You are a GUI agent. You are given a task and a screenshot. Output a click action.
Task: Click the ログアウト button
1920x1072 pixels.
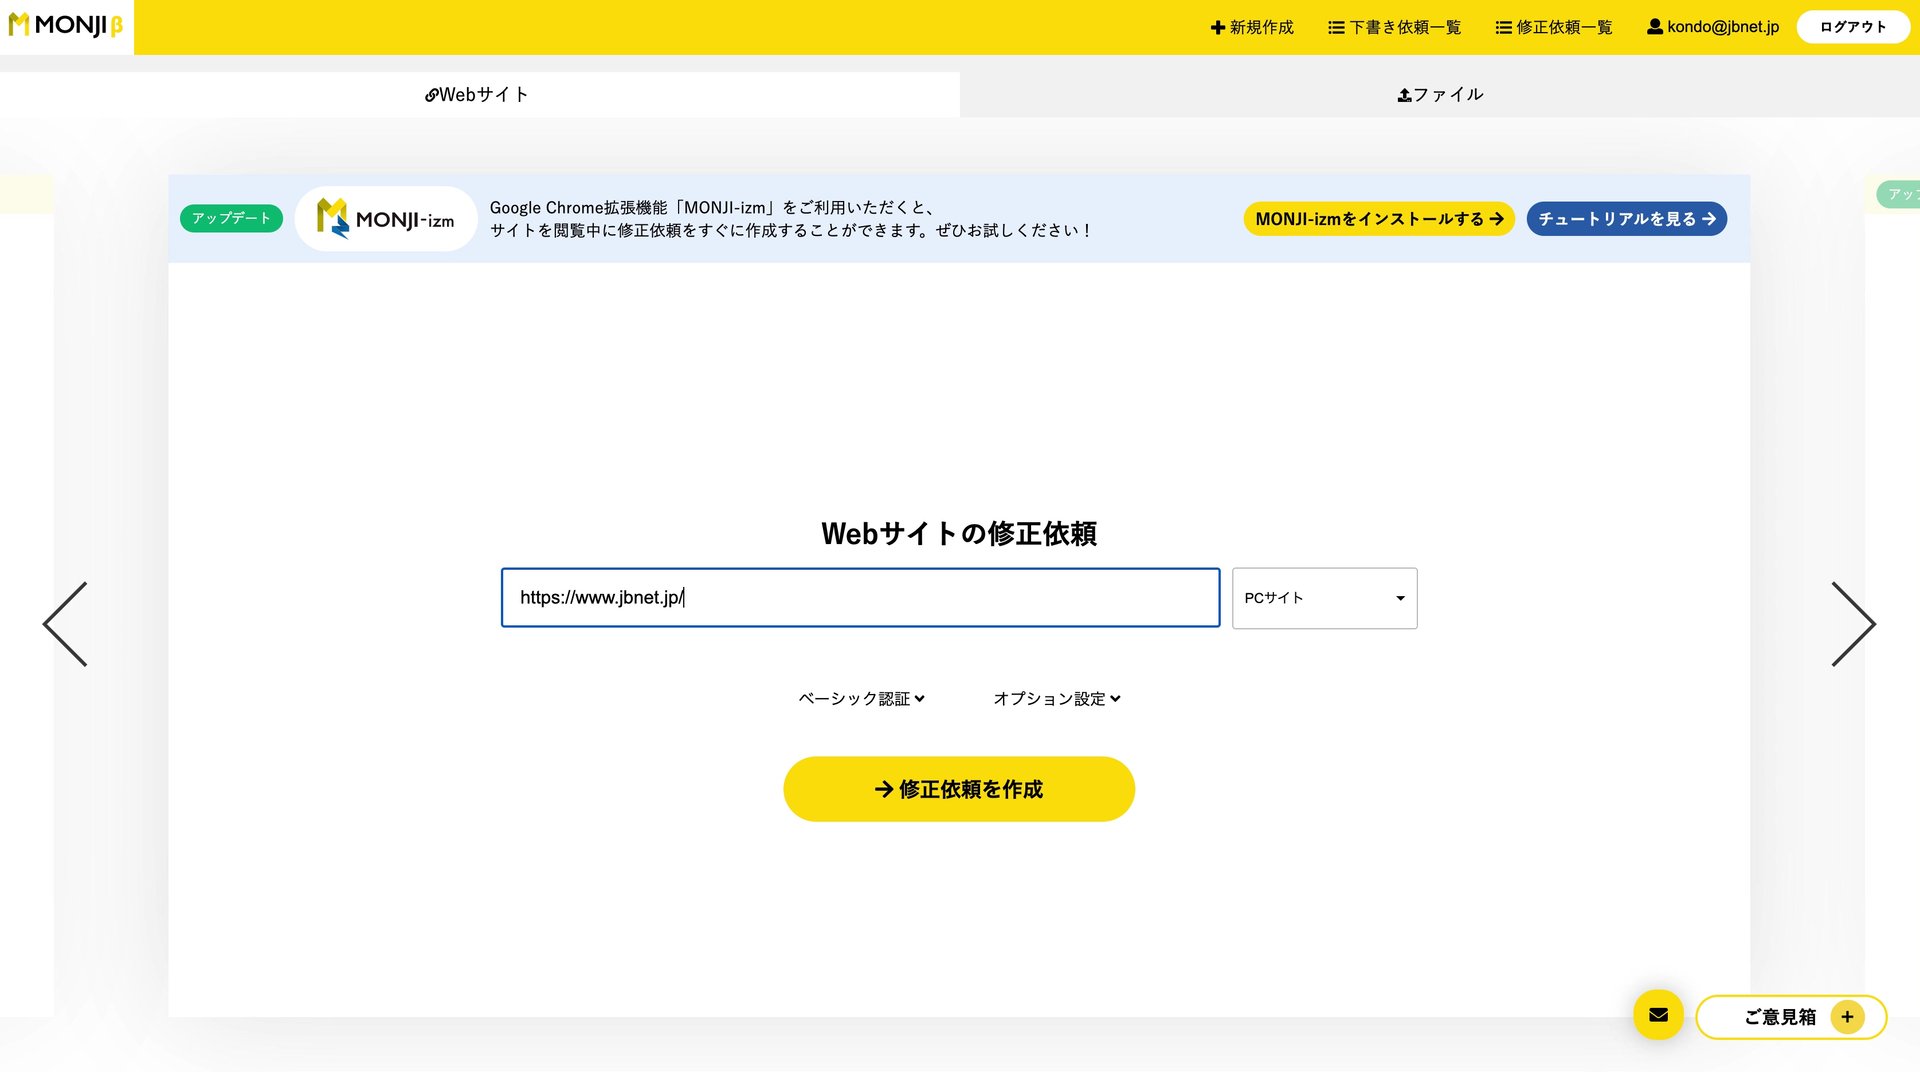pyautogui.click(x=1853, y=27)
